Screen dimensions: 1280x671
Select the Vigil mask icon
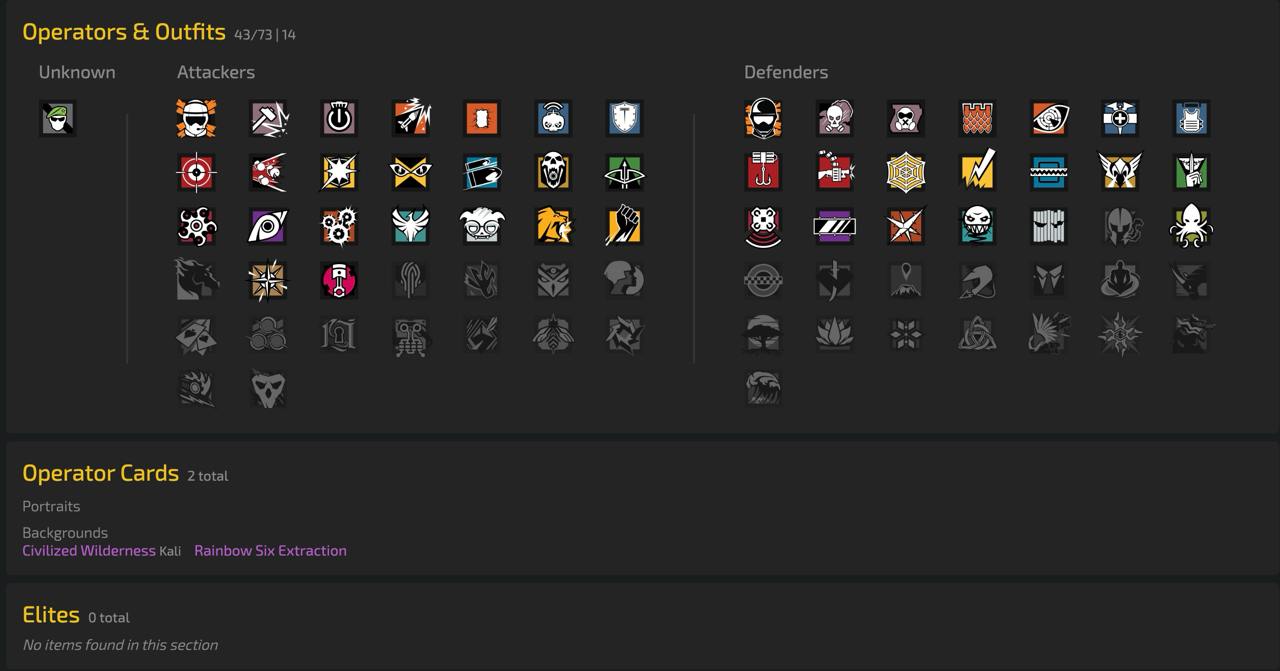coord(1049,226)
